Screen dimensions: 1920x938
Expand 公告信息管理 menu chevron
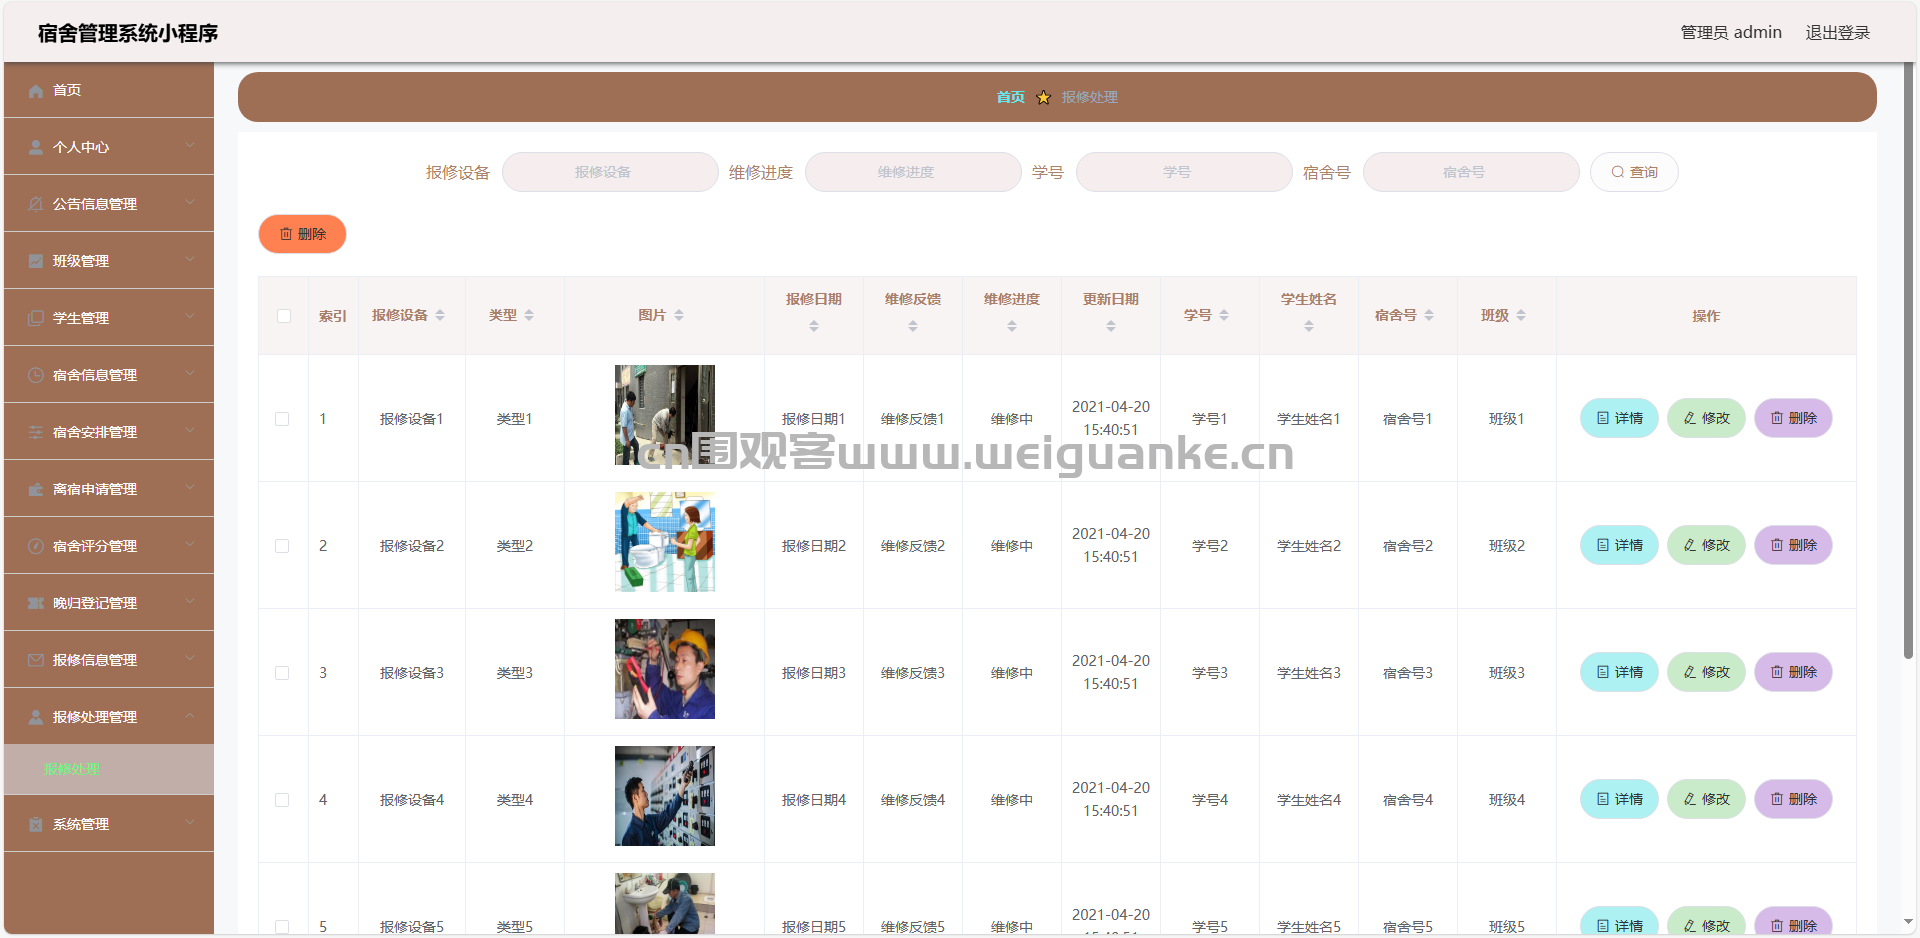190,203
